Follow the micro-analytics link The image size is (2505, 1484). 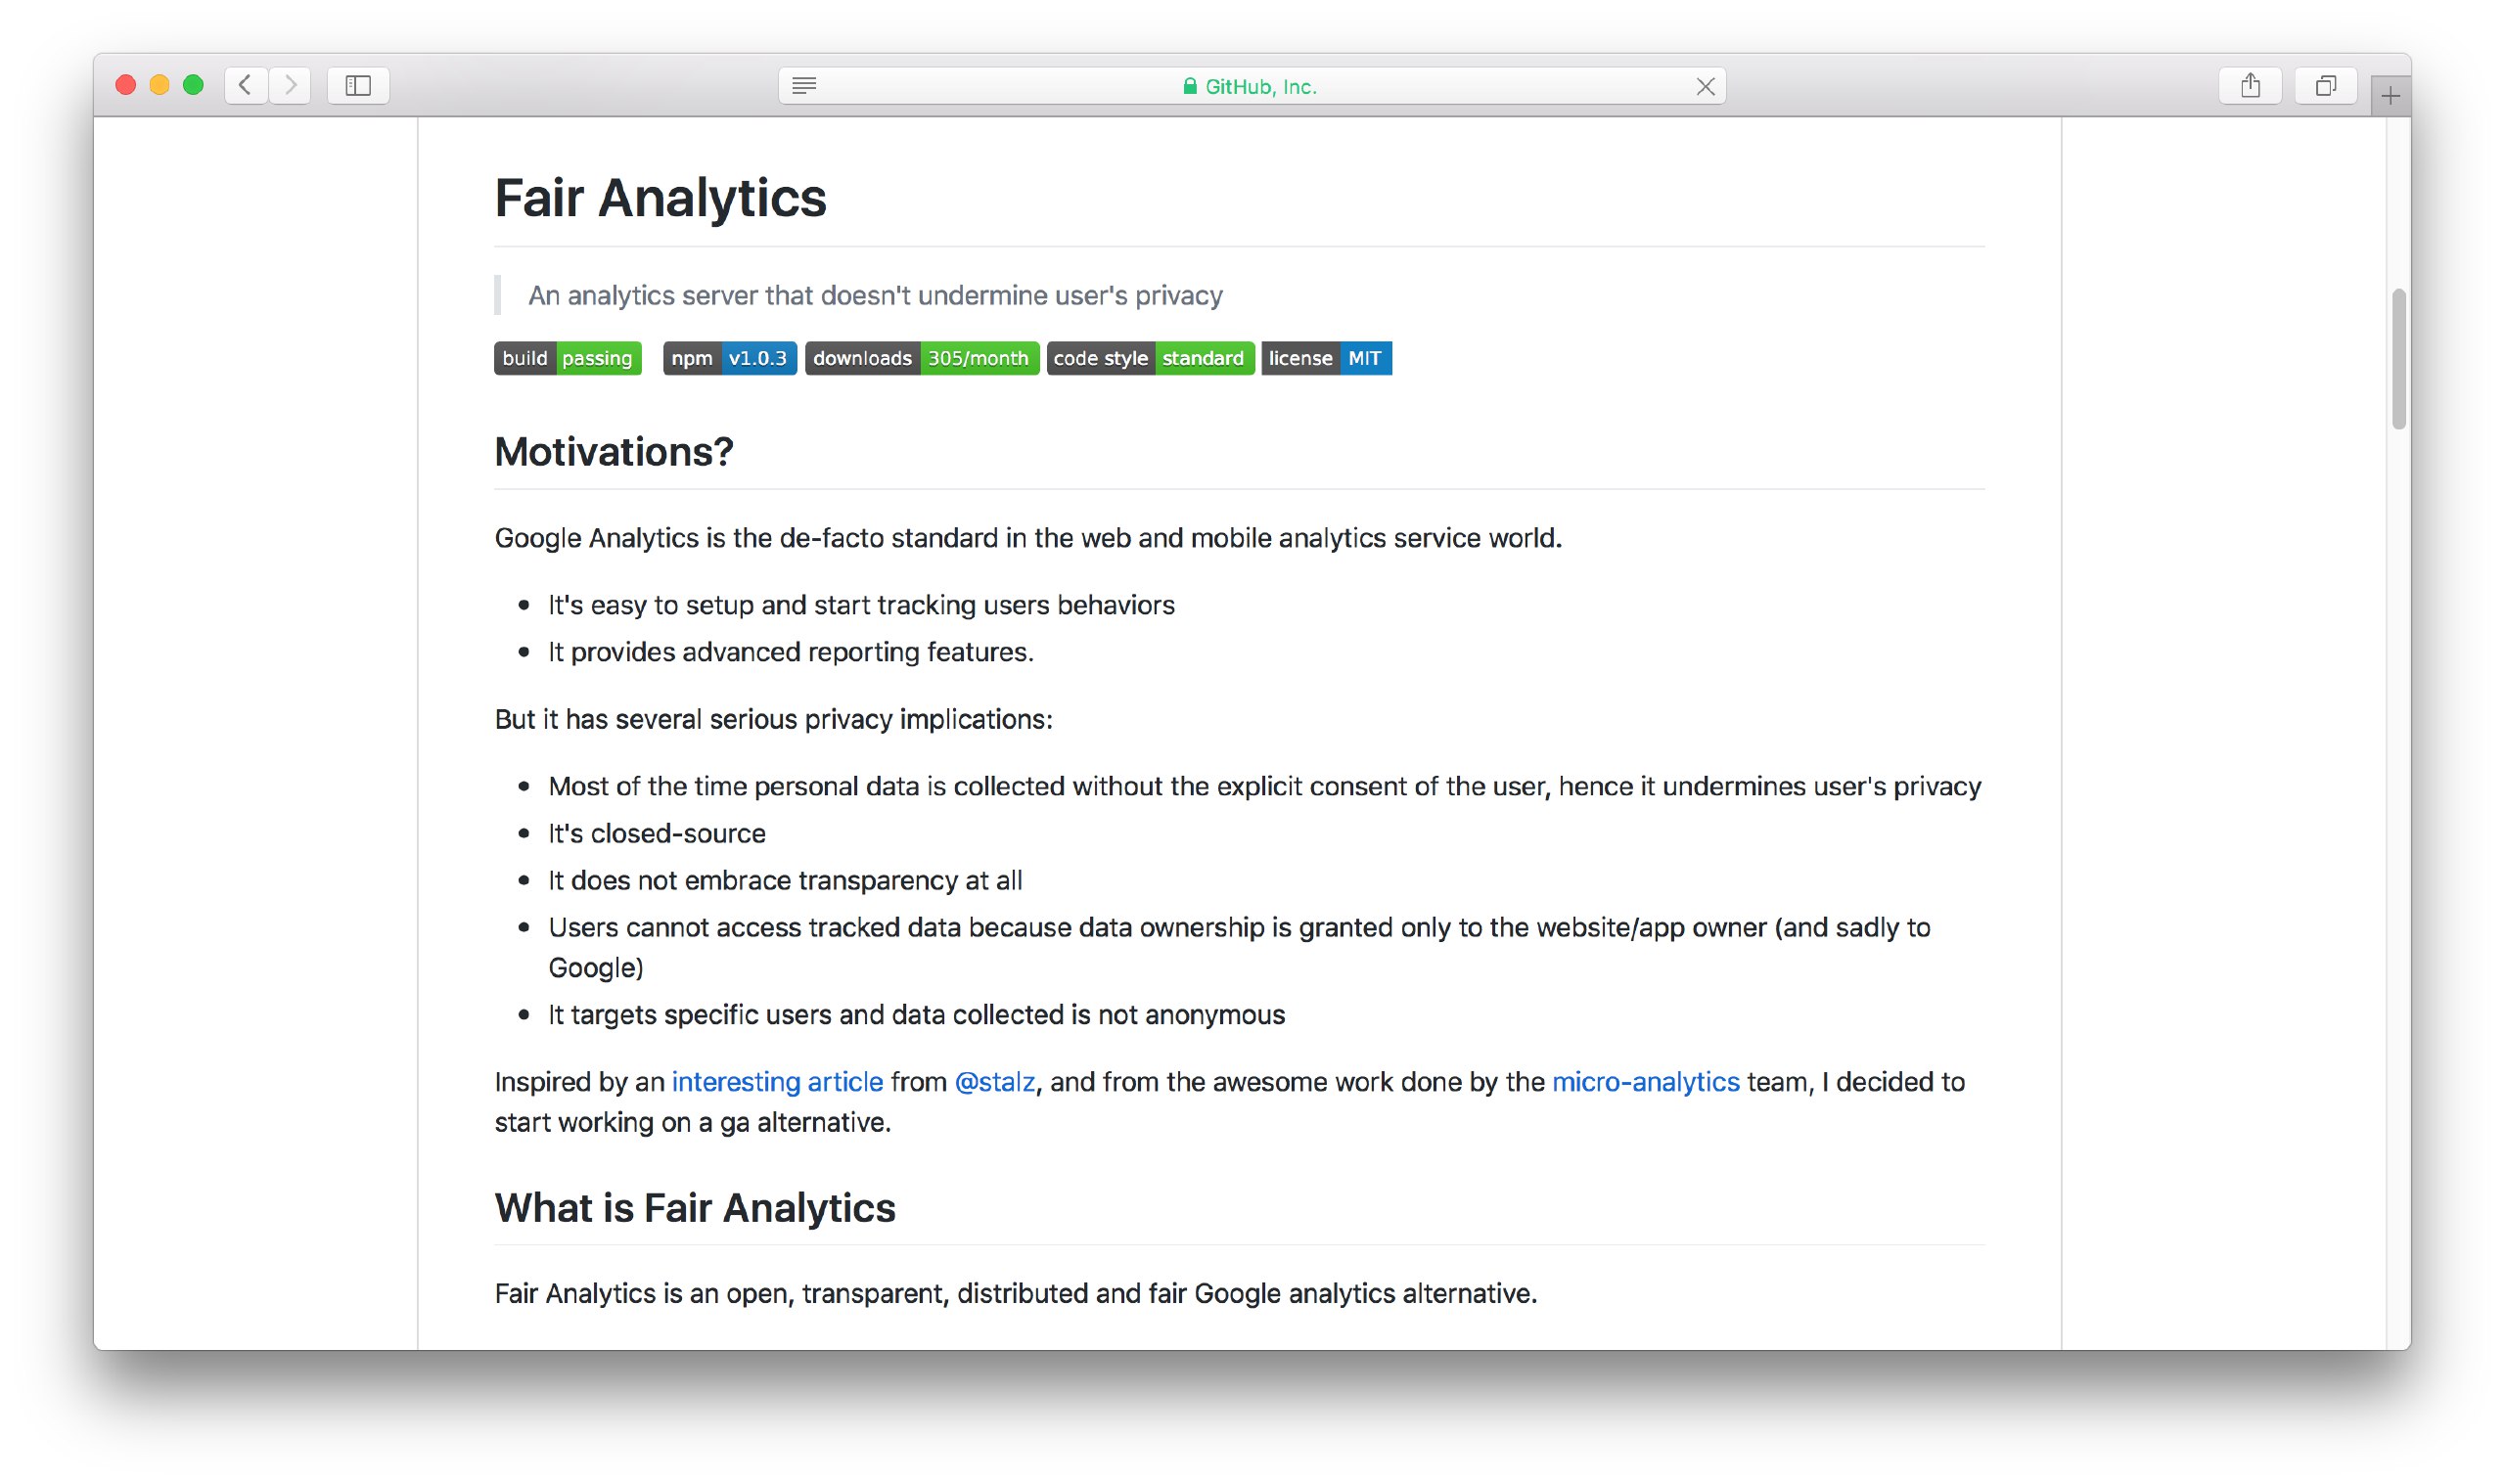click(1645, 1082)
